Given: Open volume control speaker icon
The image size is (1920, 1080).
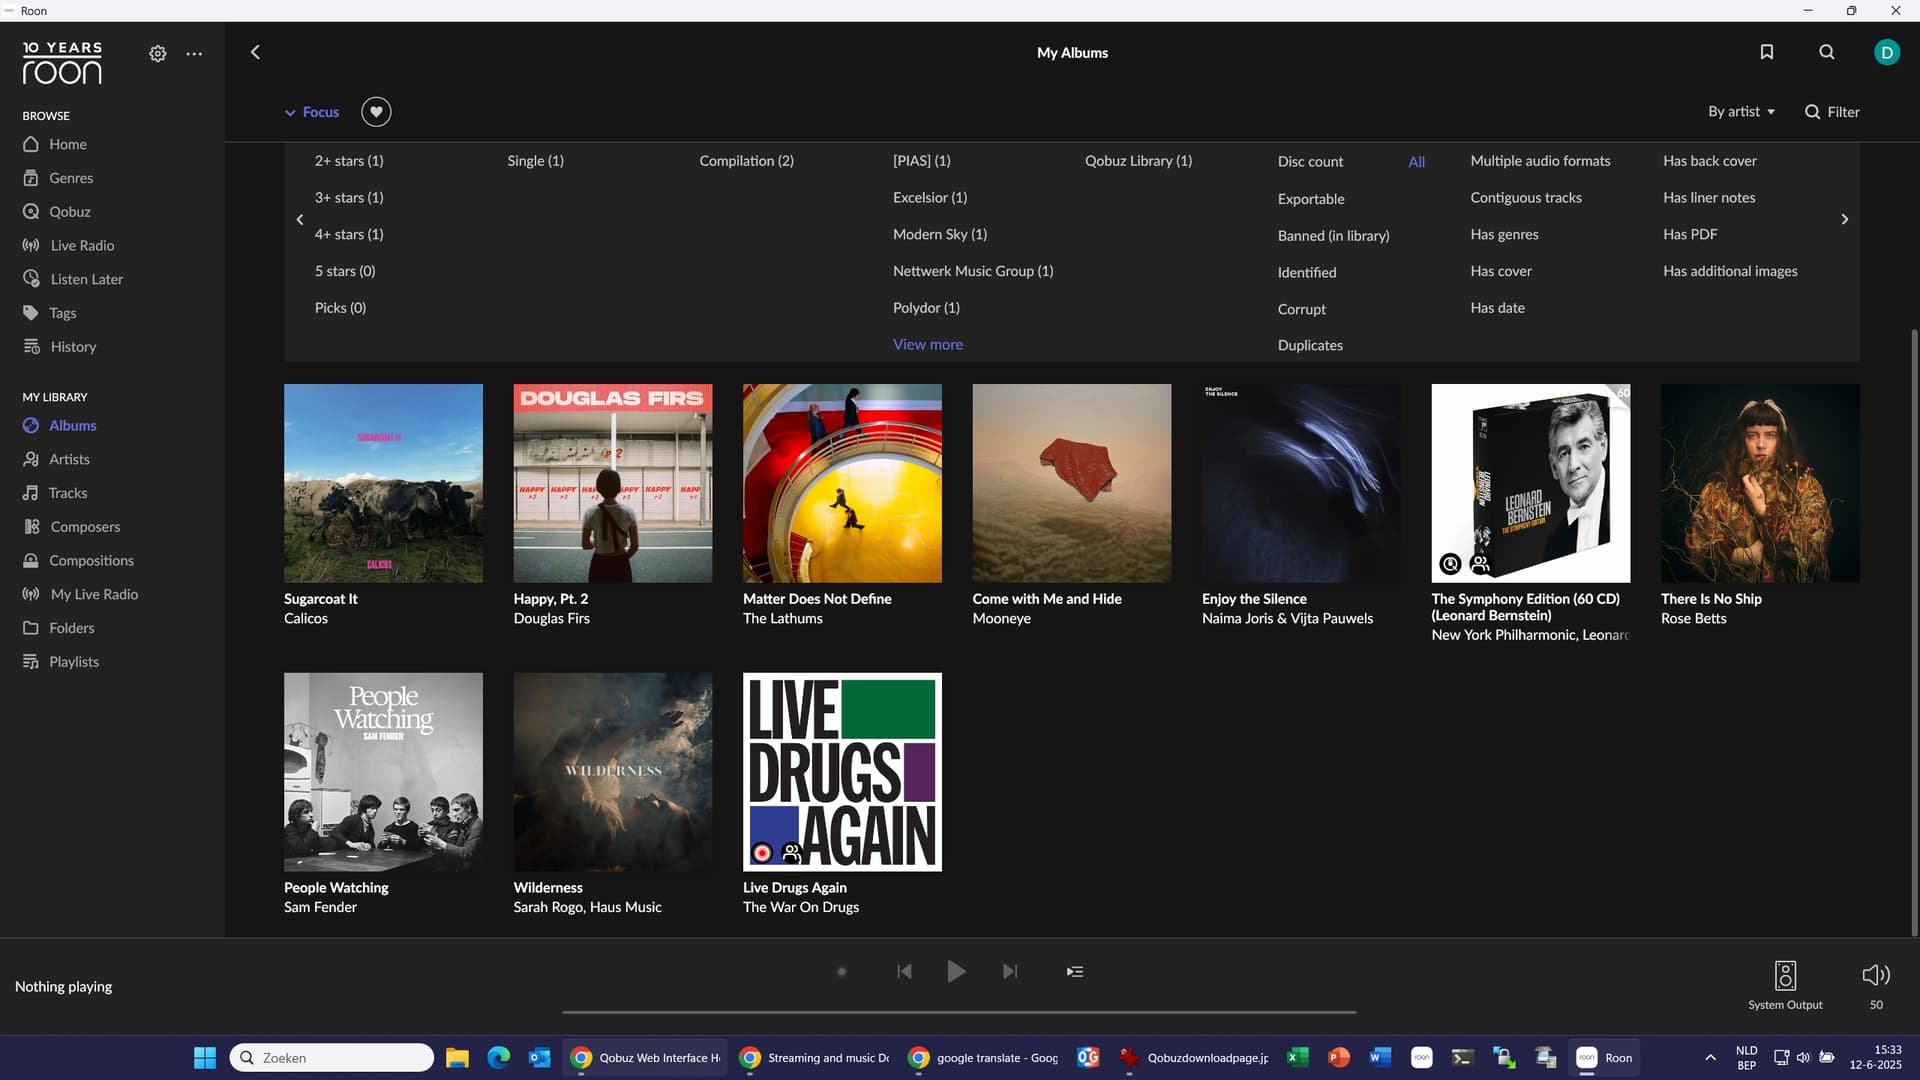Looking at the screenshot, I should [1876, 975].
